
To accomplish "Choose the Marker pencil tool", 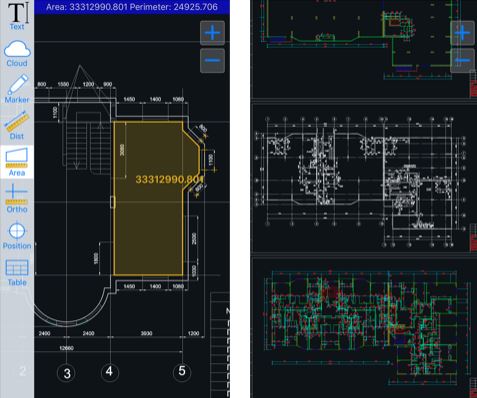I will click(x=17, y=89).
